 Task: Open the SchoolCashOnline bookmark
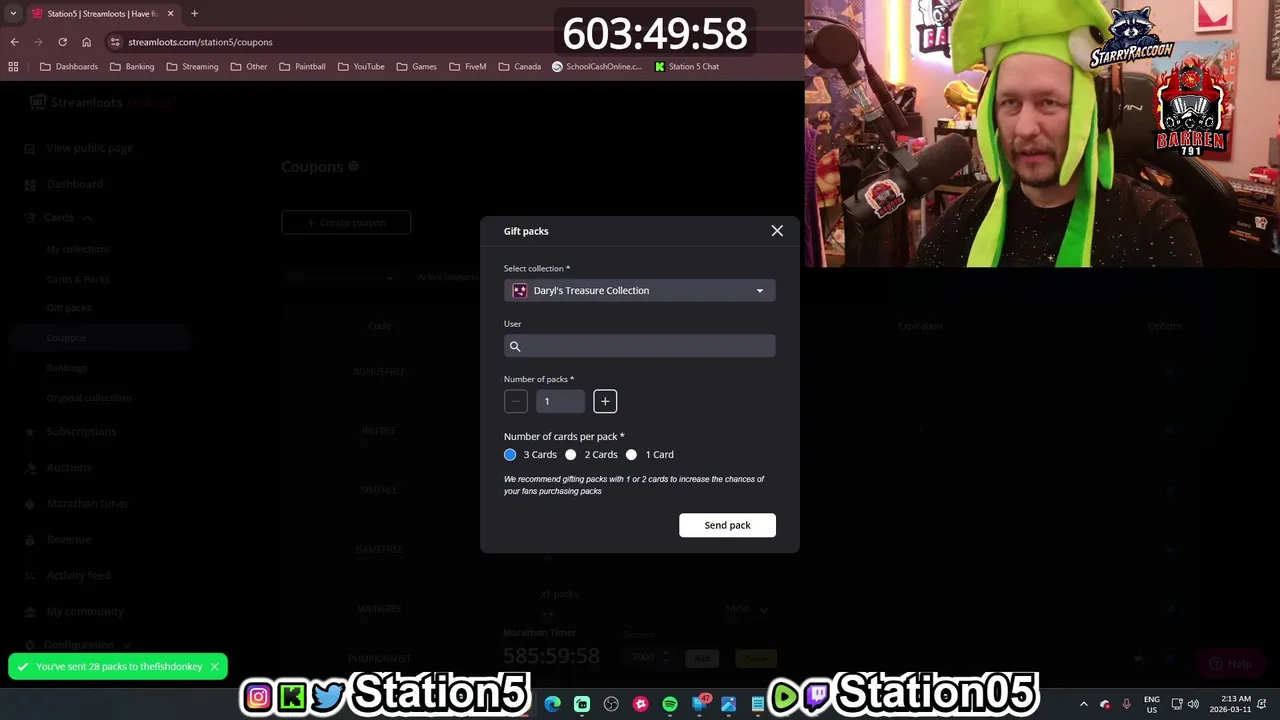(597, 67)
